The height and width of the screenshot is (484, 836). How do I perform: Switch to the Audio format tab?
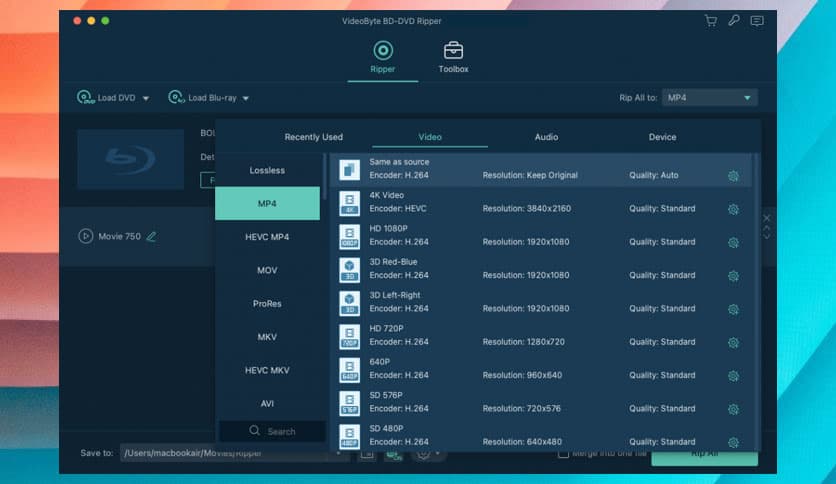[546, 137]
